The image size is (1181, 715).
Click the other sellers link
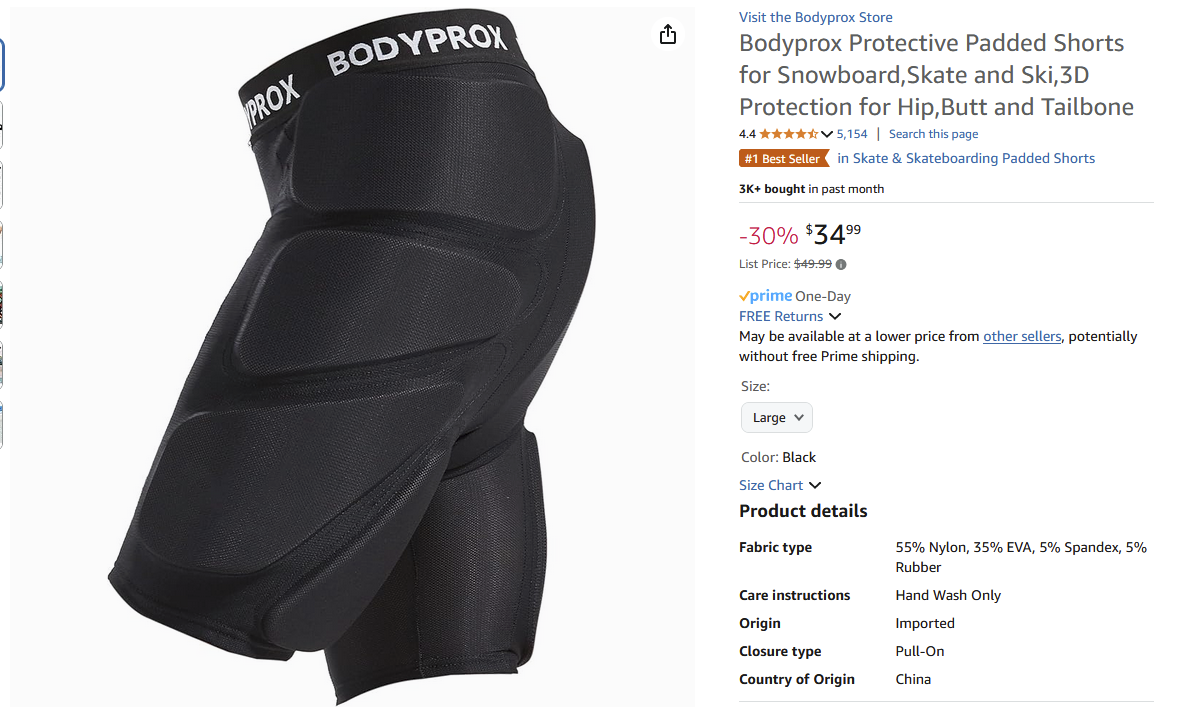[x=1021, y=337]
